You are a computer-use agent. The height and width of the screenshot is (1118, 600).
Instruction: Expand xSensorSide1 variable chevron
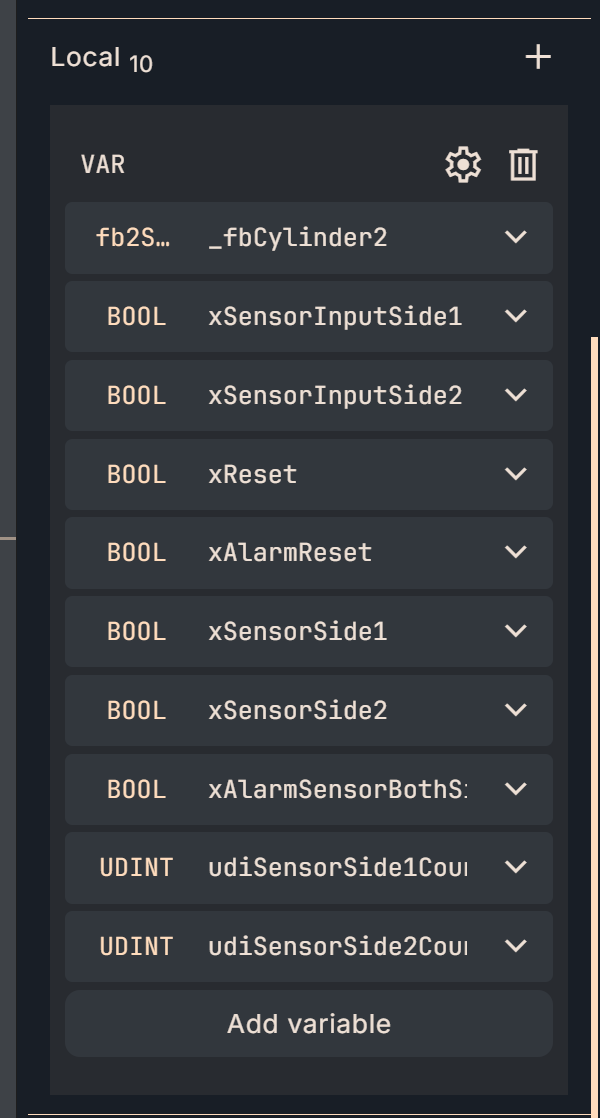[x=516, y=631]
